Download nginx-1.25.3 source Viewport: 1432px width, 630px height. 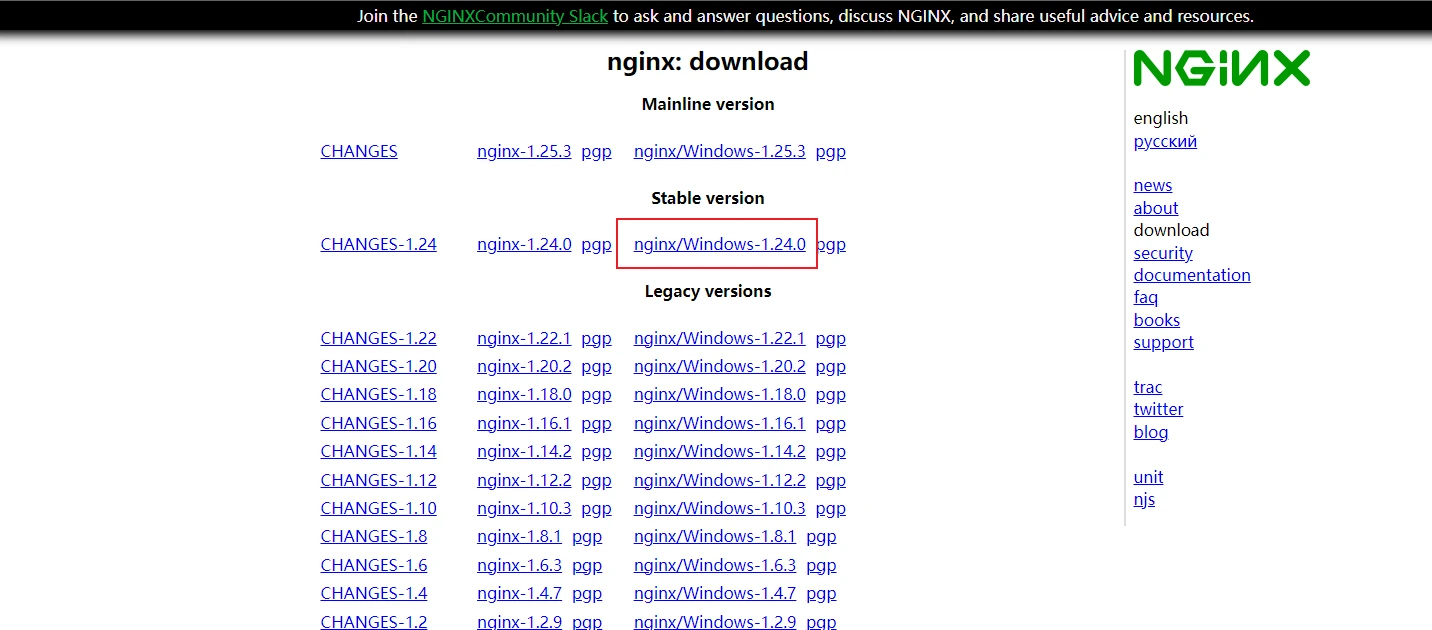(x=524, y=151)
